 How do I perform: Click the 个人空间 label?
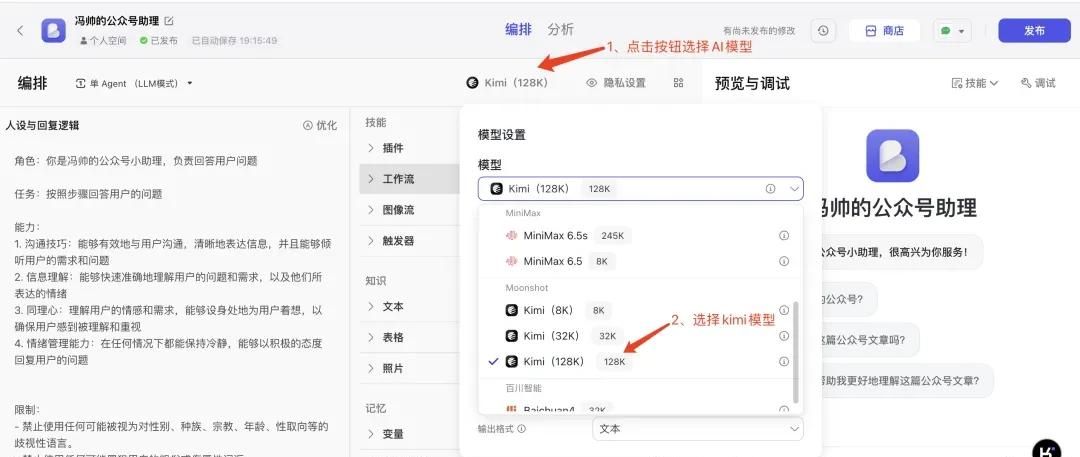[103, 41]
